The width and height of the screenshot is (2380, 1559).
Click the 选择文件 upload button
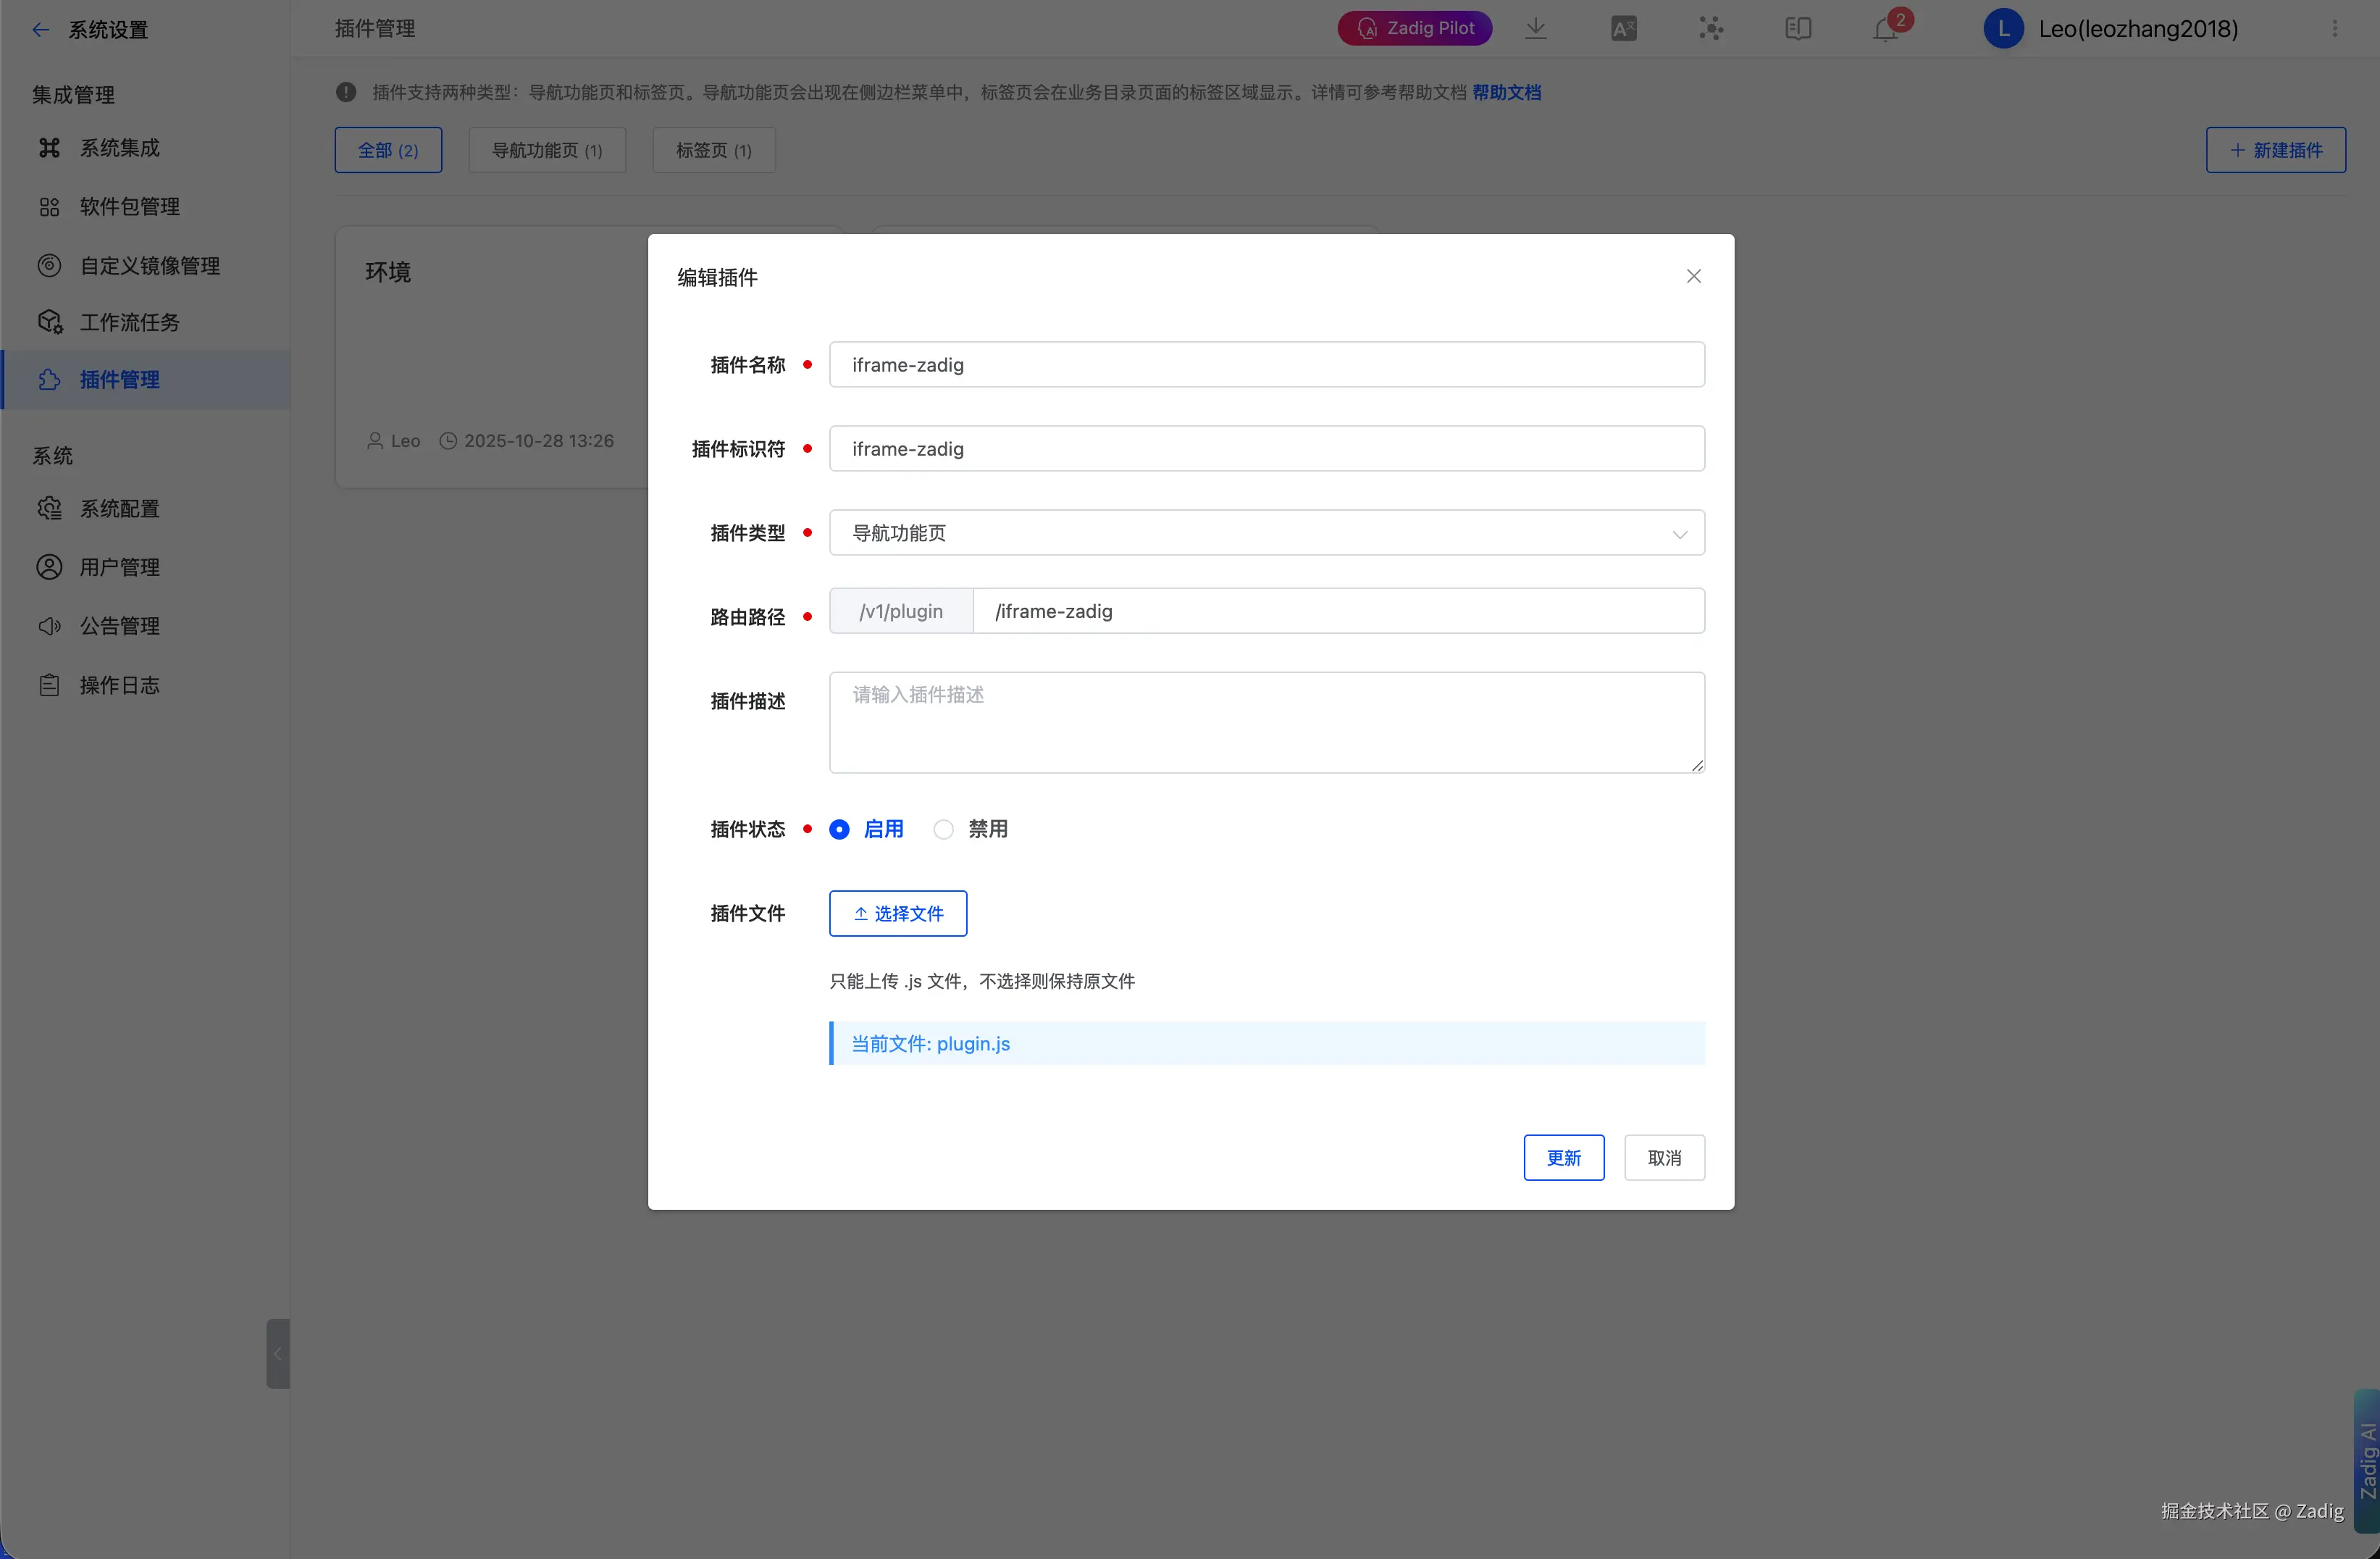click(897, 913)
